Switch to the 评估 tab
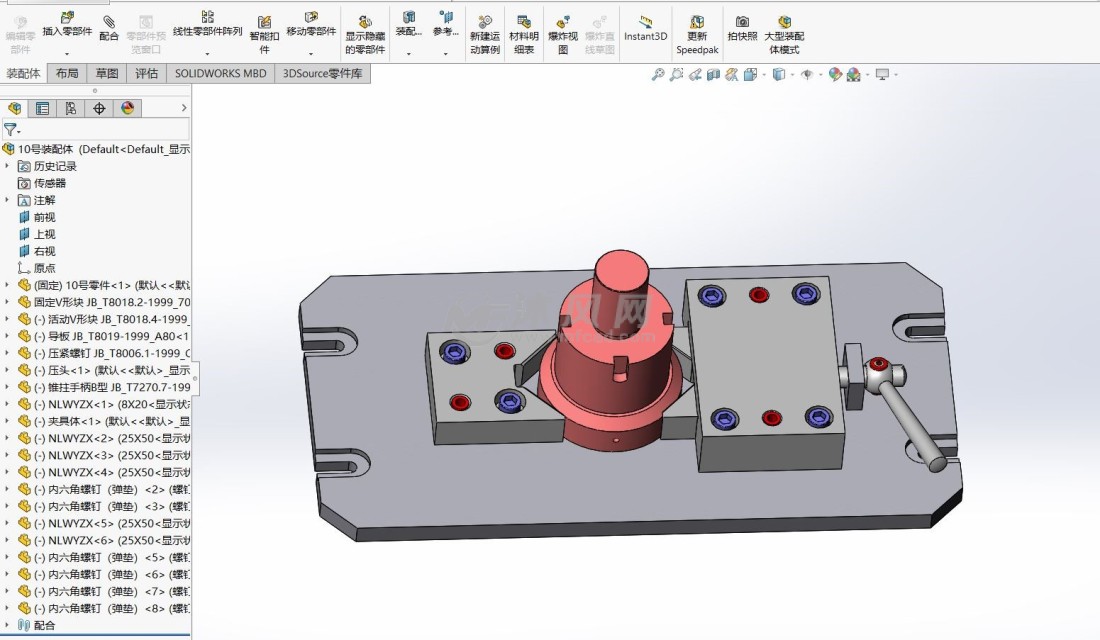 [147, 73]
